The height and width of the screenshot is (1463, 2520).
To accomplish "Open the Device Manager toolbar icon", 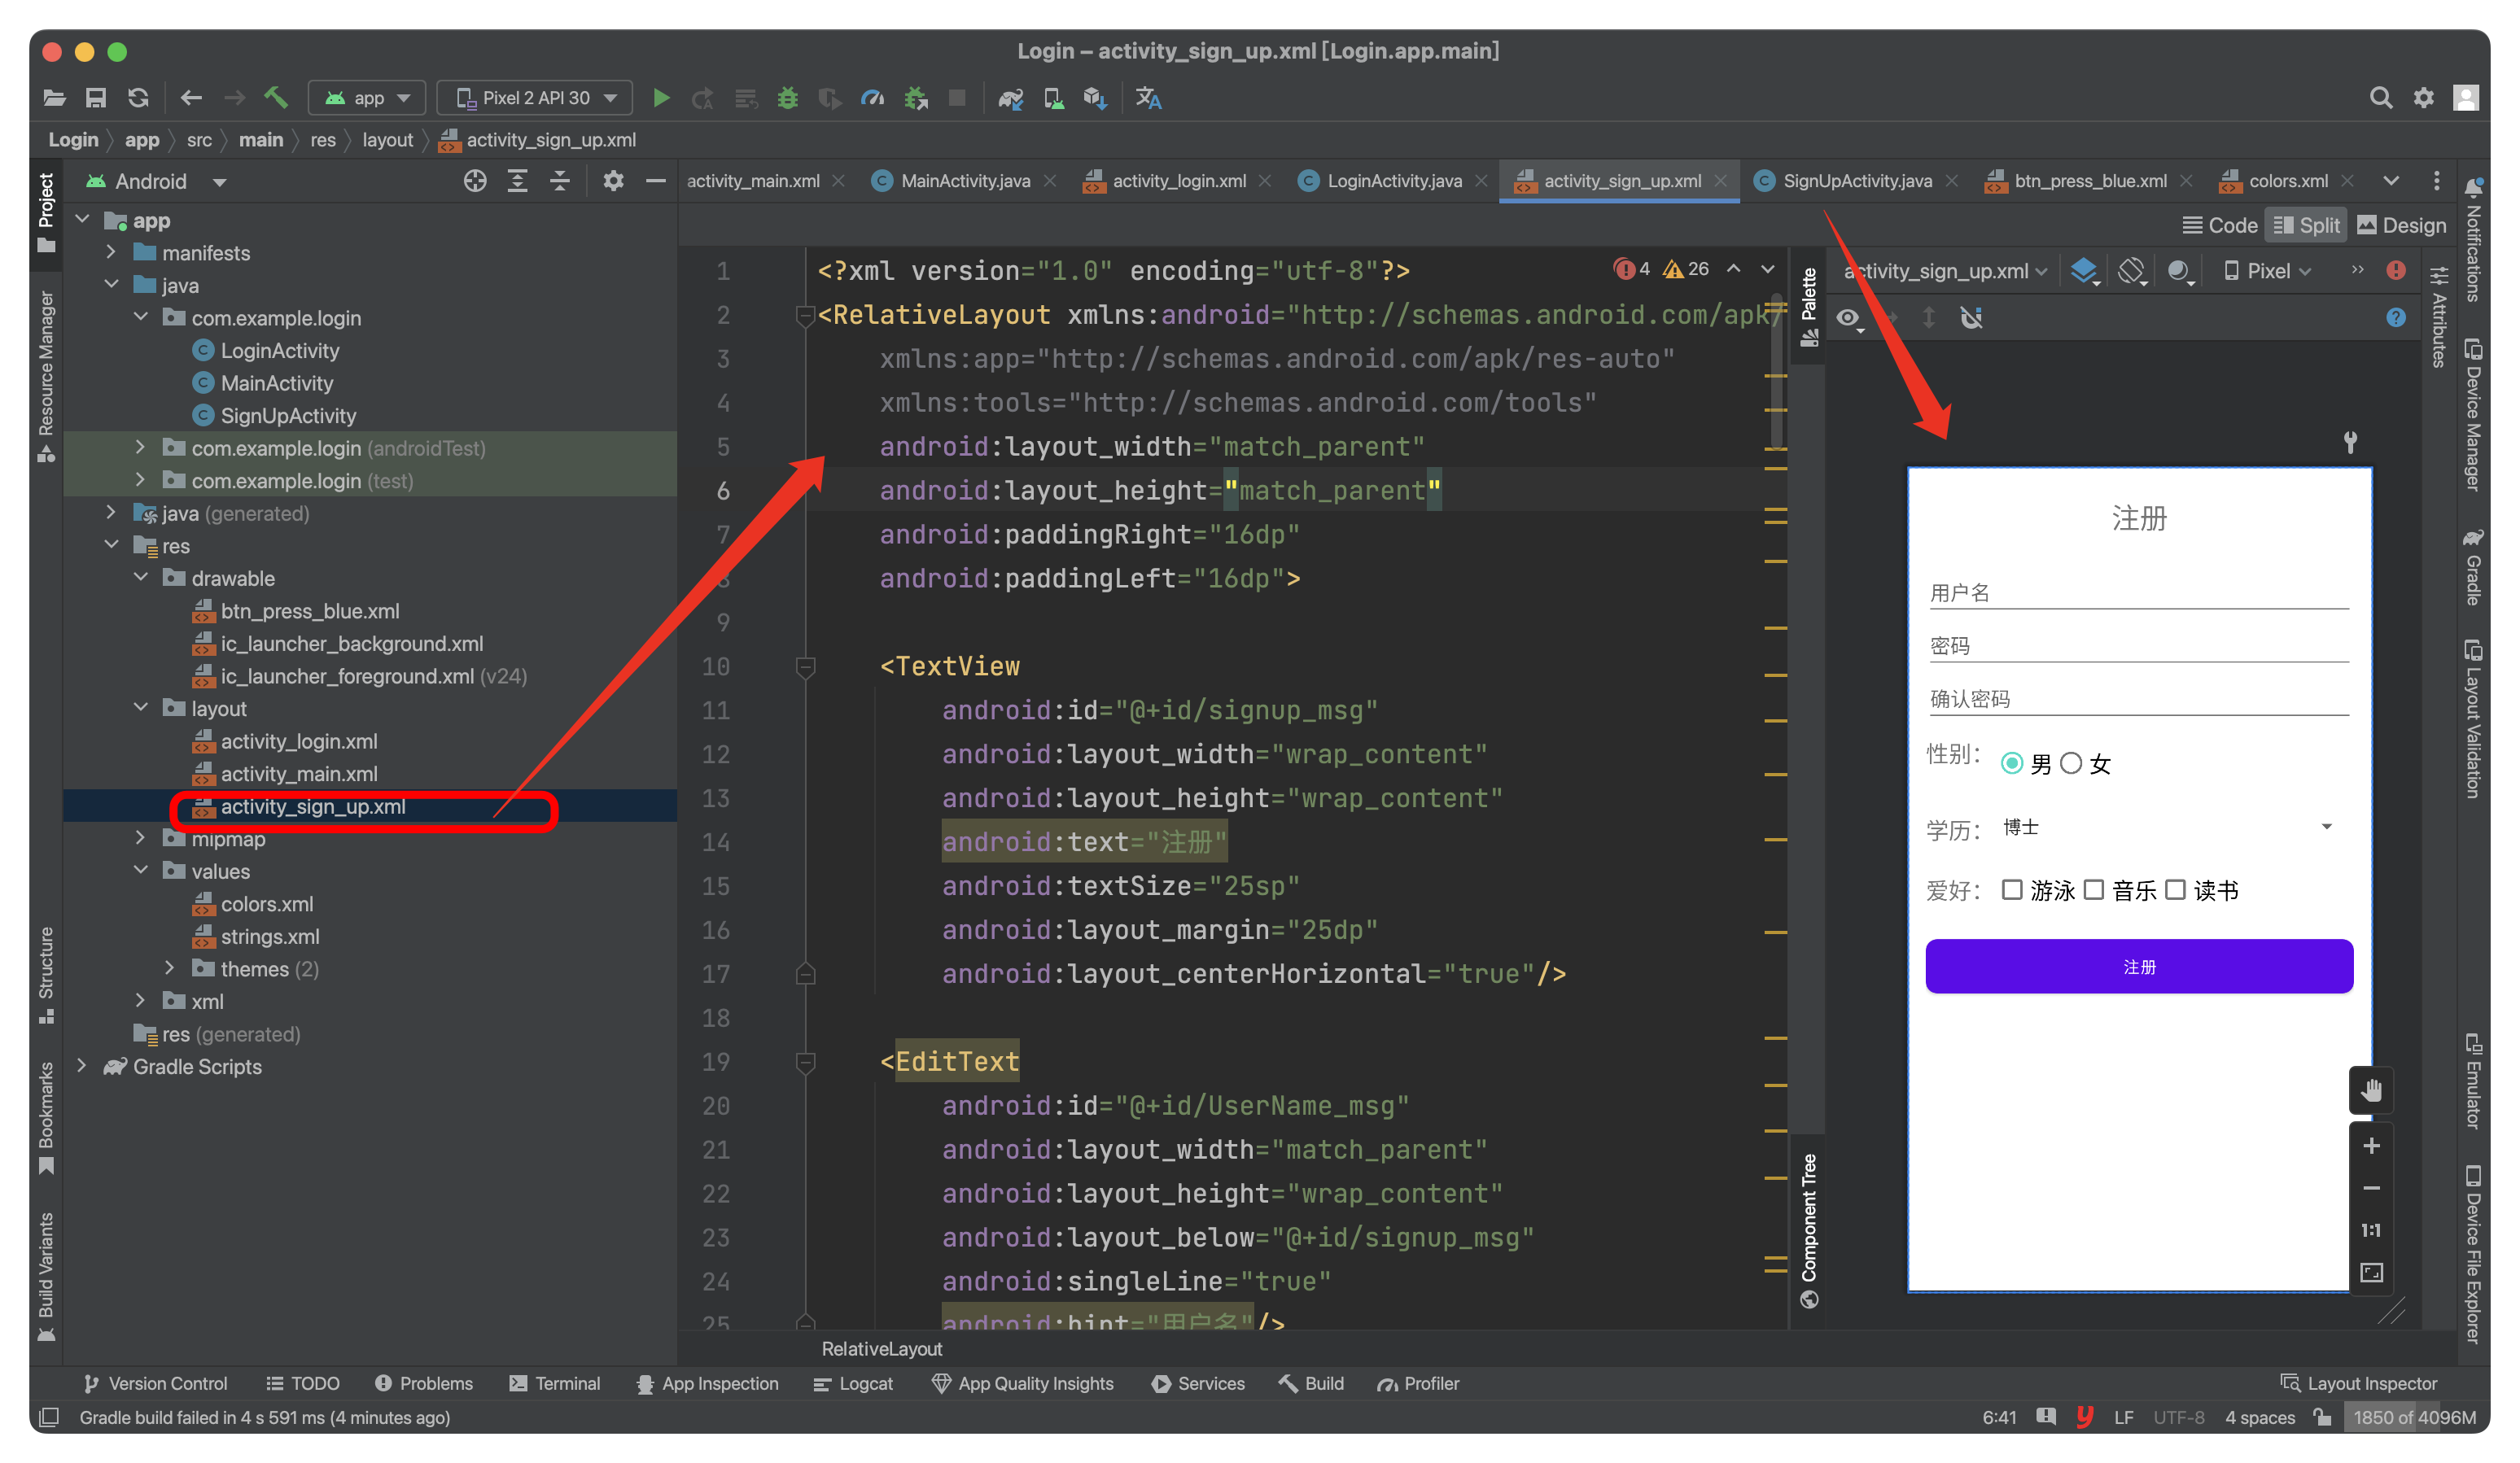I will point(1054,98).
